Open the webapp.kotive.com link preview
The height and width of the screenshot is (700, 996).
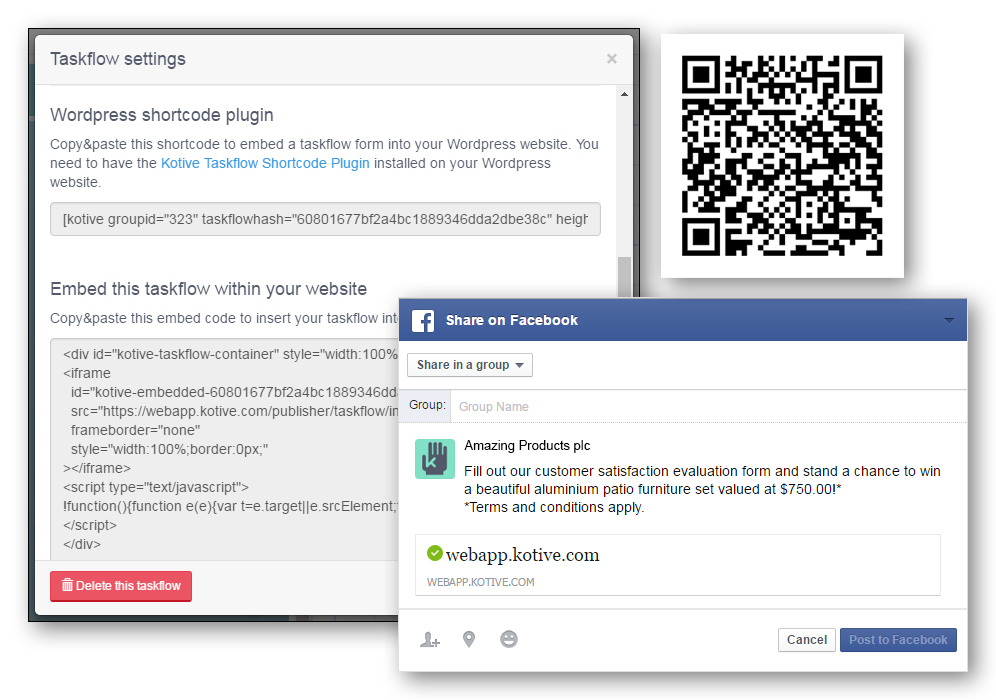click(678, 565)
